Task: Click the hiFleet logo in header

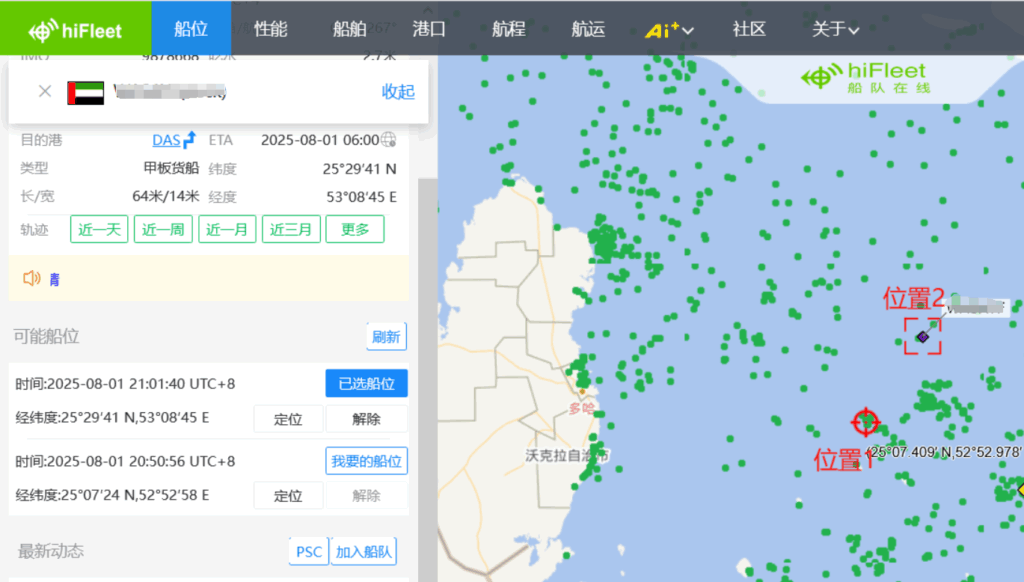Action: point(75,29)
